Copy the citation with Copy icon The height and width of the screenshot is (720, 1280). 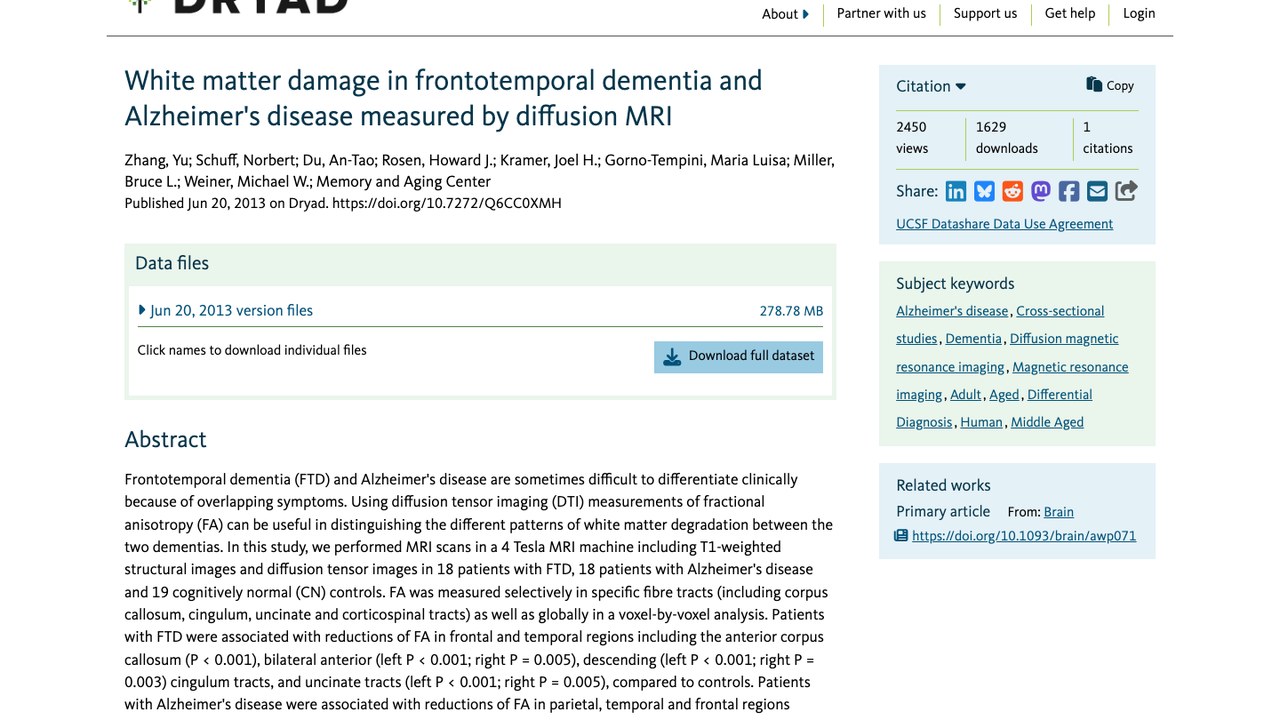[x=1110, y=86]
